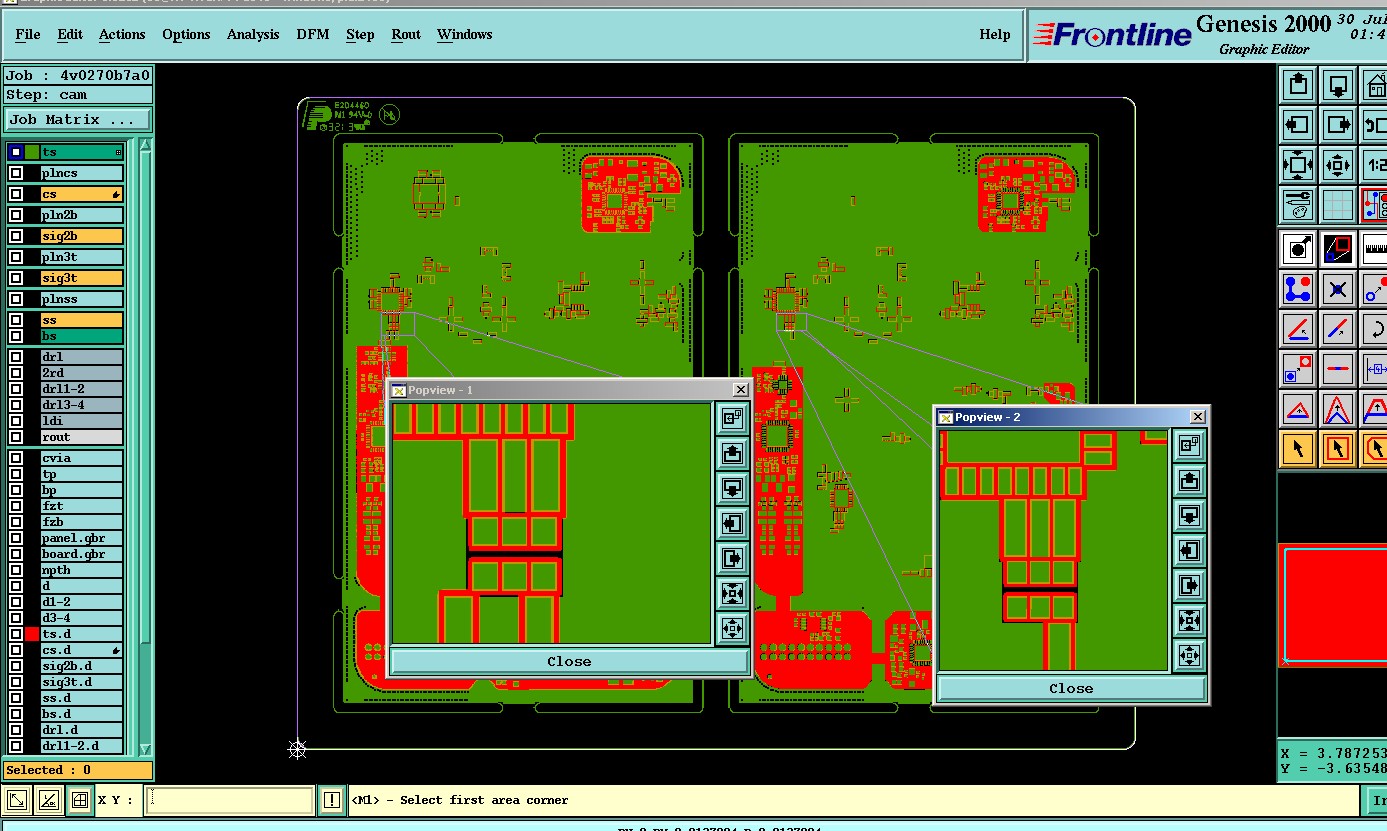Select the horizontal red-blue line tool
This screenshot has width=1387, height=831.
[x=1338, y=369]
